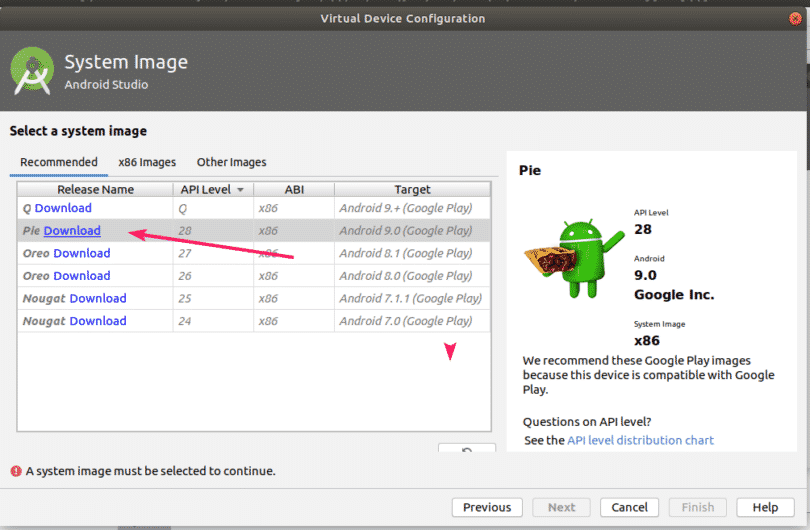The width and height of the screenshot is (810, 530).
Task: Click the Next button
Action: coord(562,507)
